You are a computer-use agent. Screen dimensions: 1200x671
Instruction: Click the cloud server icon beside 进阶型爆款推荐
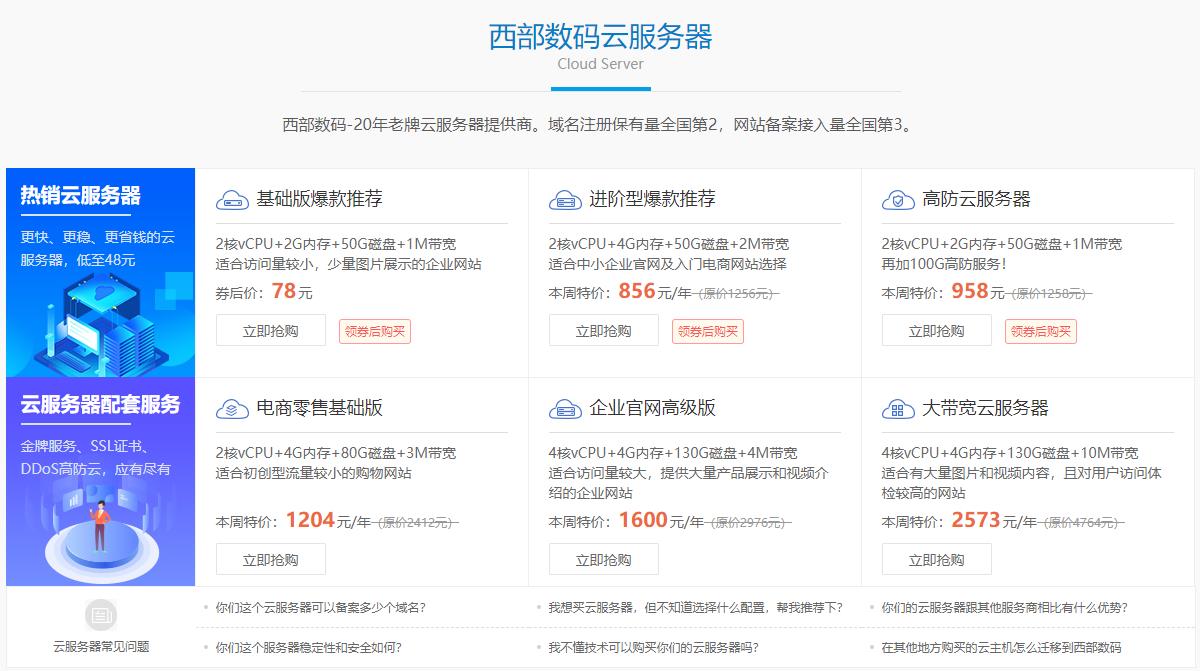click(565, 200)
